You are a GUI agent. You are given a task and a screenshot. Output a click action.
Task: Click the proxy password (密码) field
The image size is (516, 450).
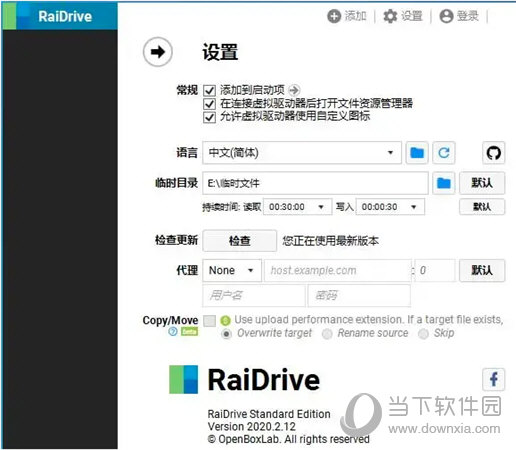click(x=359, y=295)
